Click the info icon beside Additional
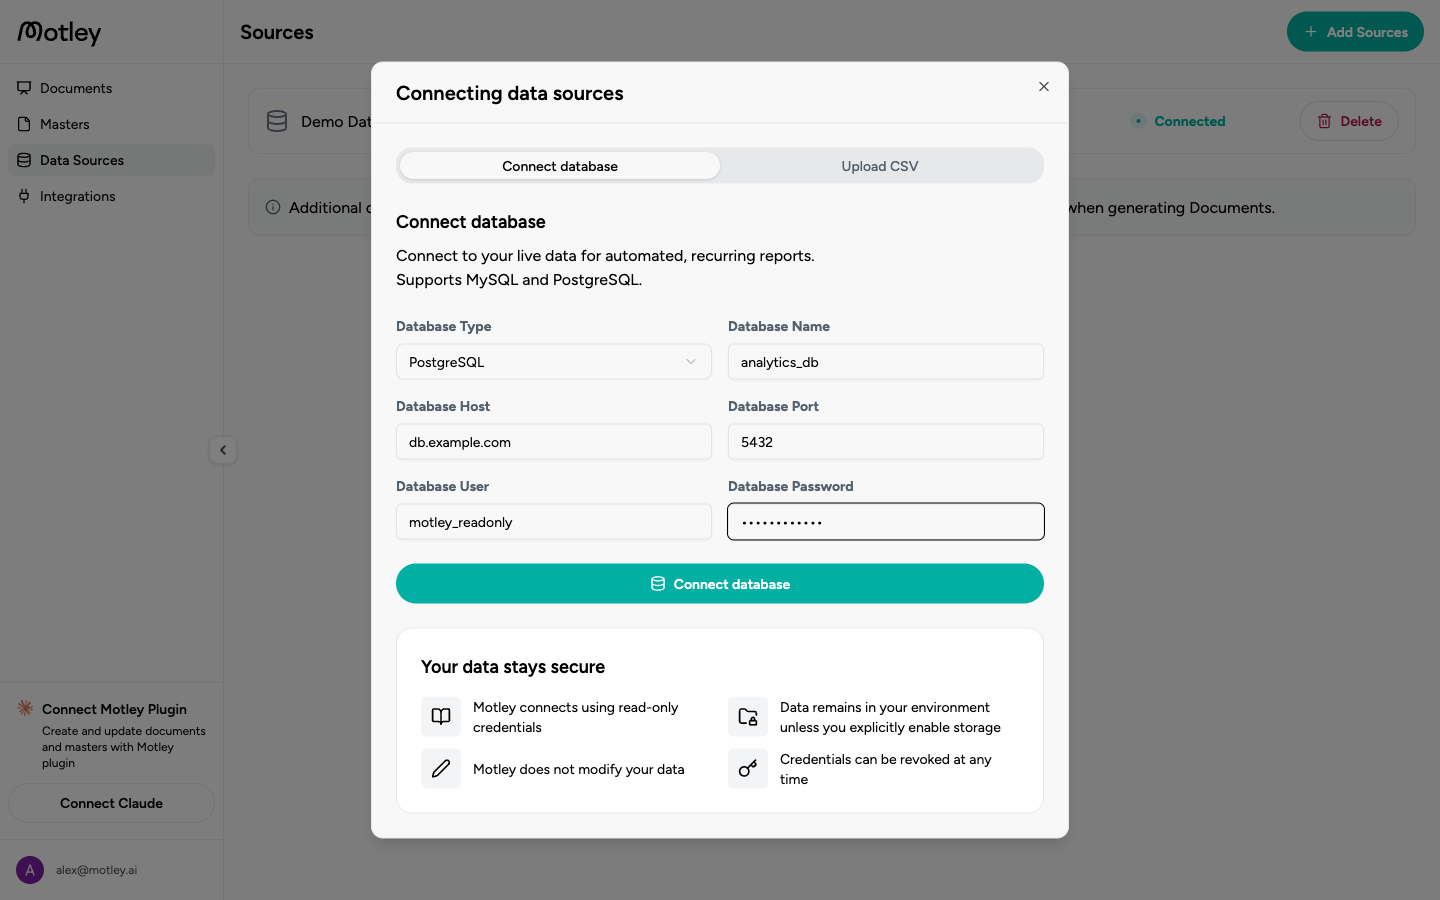This screenshot has height=900, width=1440. coord(273,207)
